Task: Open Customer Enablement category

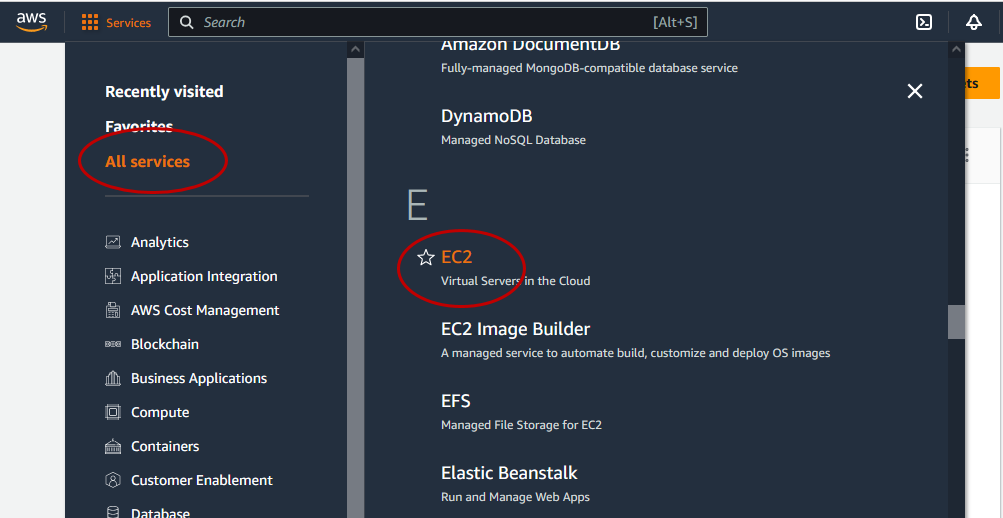Action: pyautogui.click(x=201, y=480)
